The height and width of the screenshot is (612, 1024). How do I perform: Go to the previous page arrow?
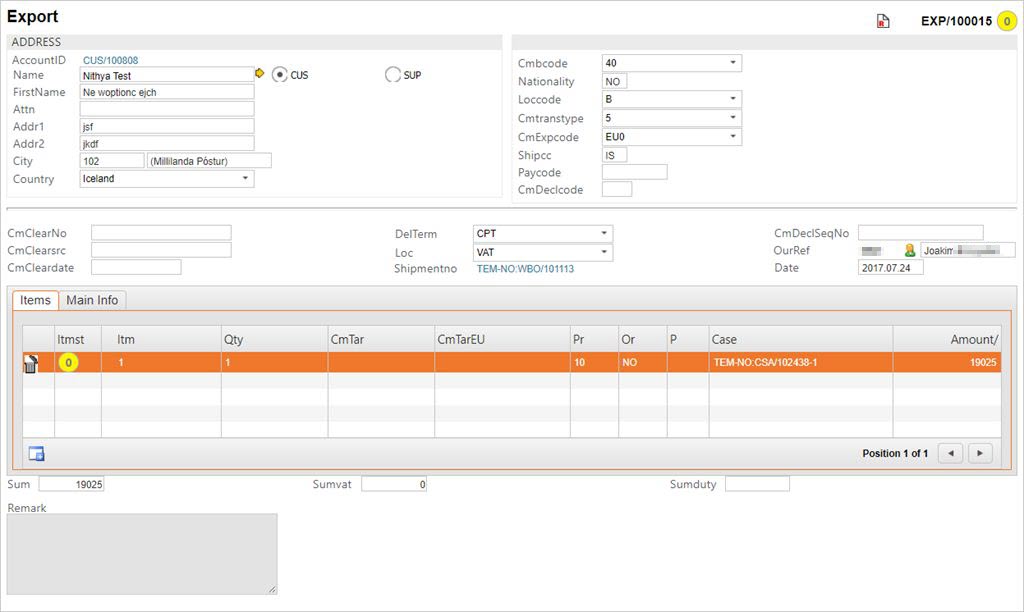click(951, 454)
